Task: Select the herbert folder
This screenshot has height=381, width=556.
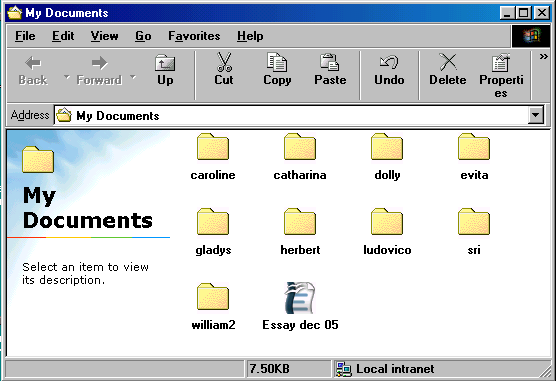Action: click(x=300, y=232)
